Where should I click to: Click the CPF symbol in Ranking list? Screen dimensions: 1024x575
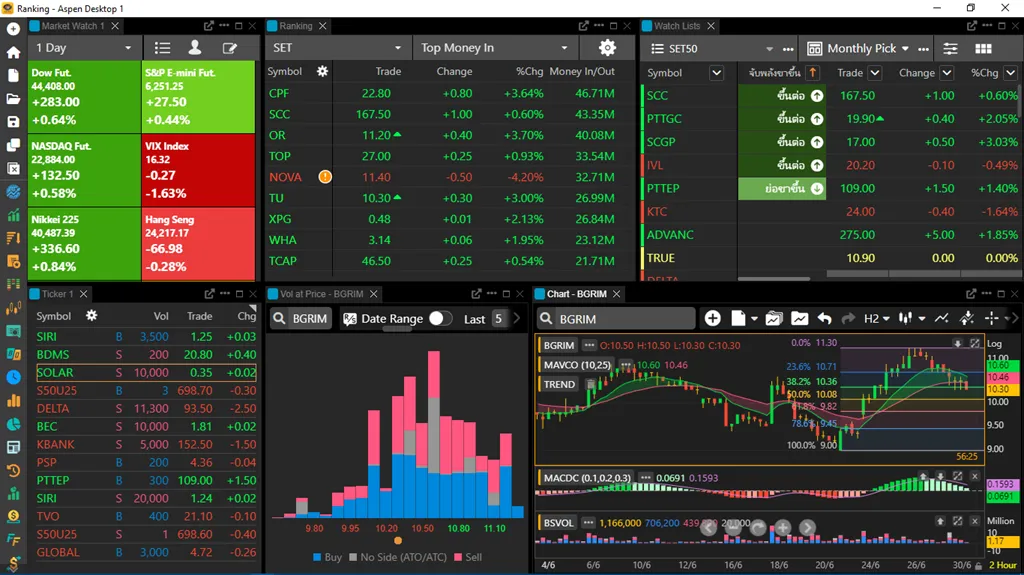pos(279,93)
